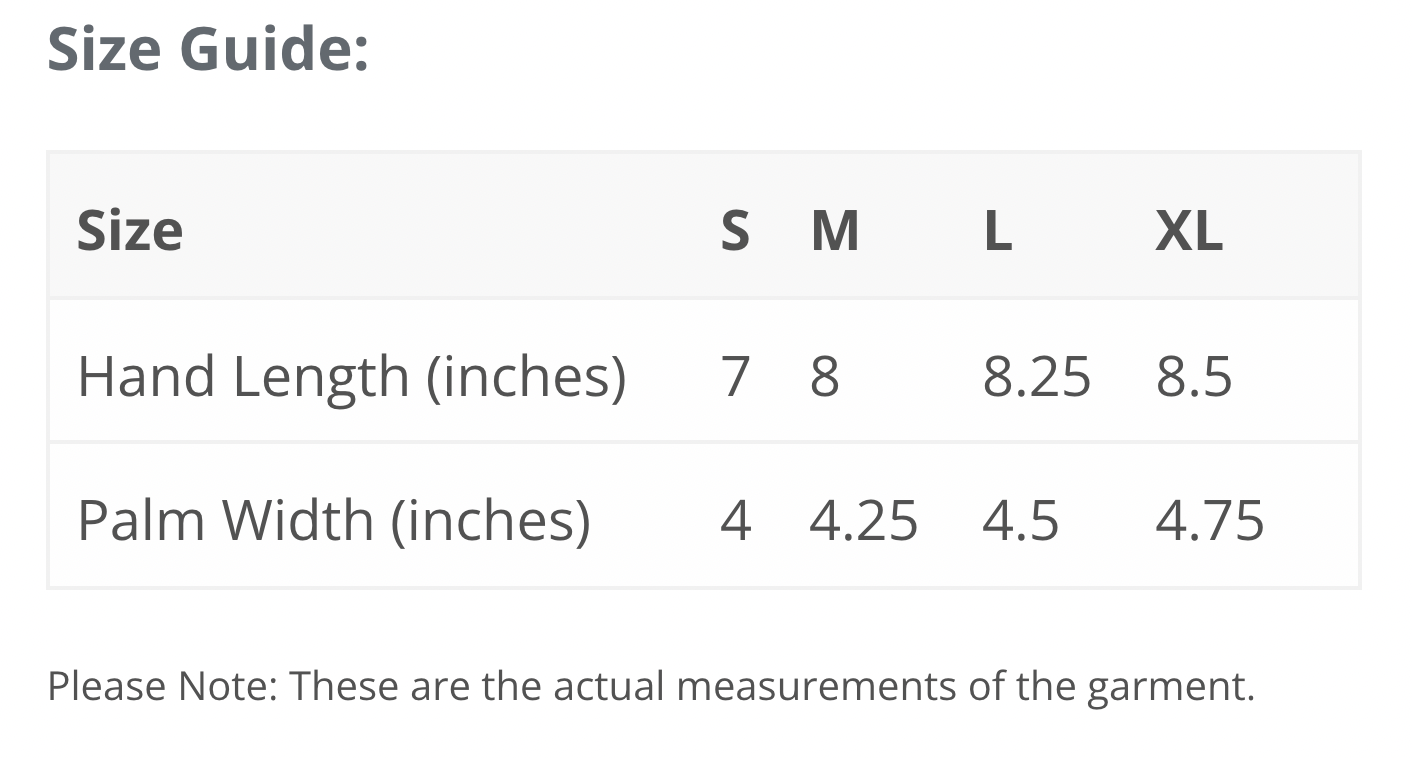This screenshot has width=1412, height=758.
Task: Click the S size column header
Action: point(735,231)
